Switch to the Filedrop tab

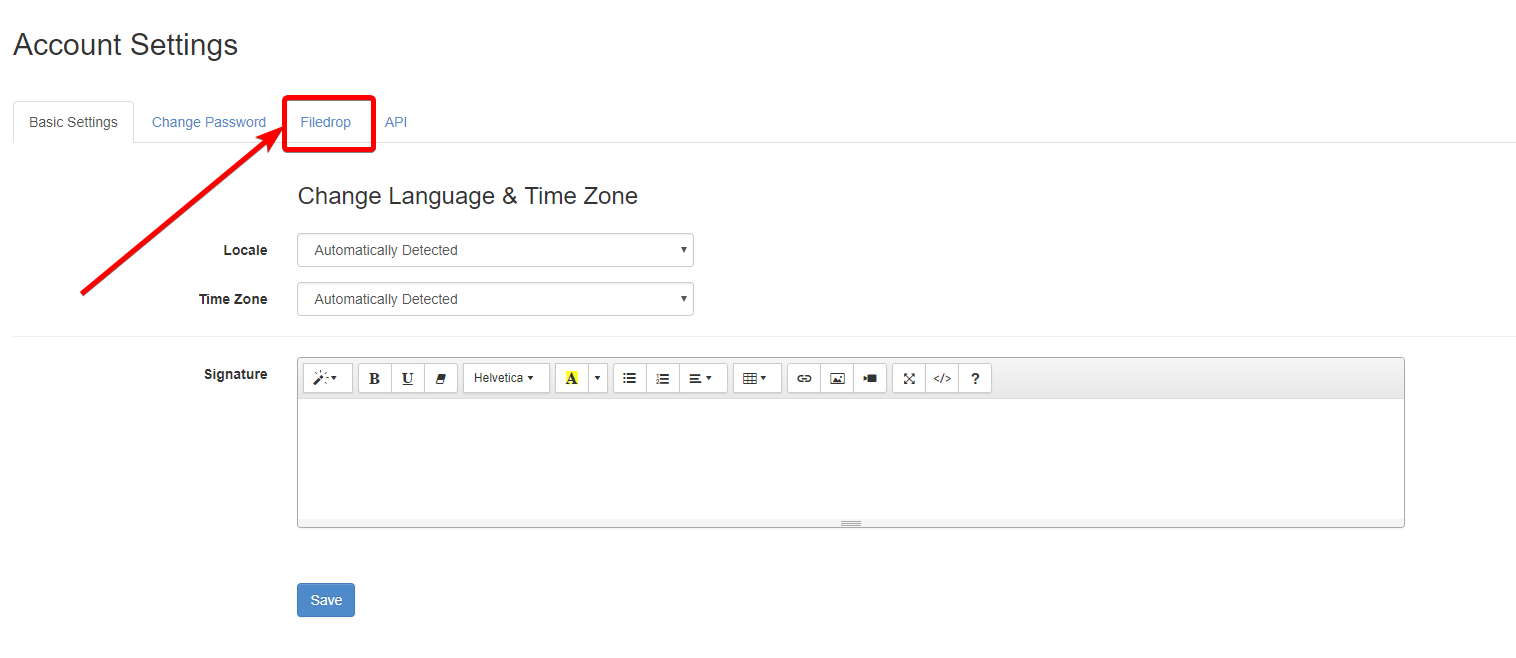coord(326,122)
